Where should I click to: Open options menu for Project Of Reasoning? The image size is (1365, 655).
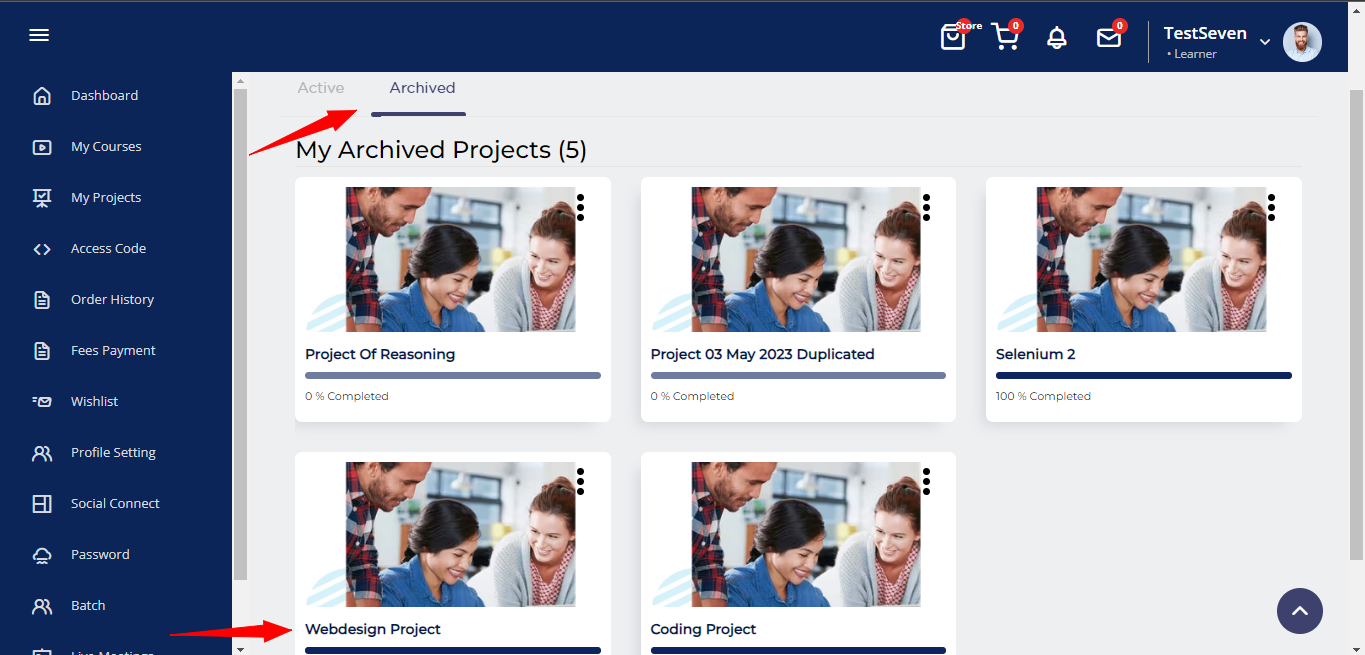click(581, 207)
